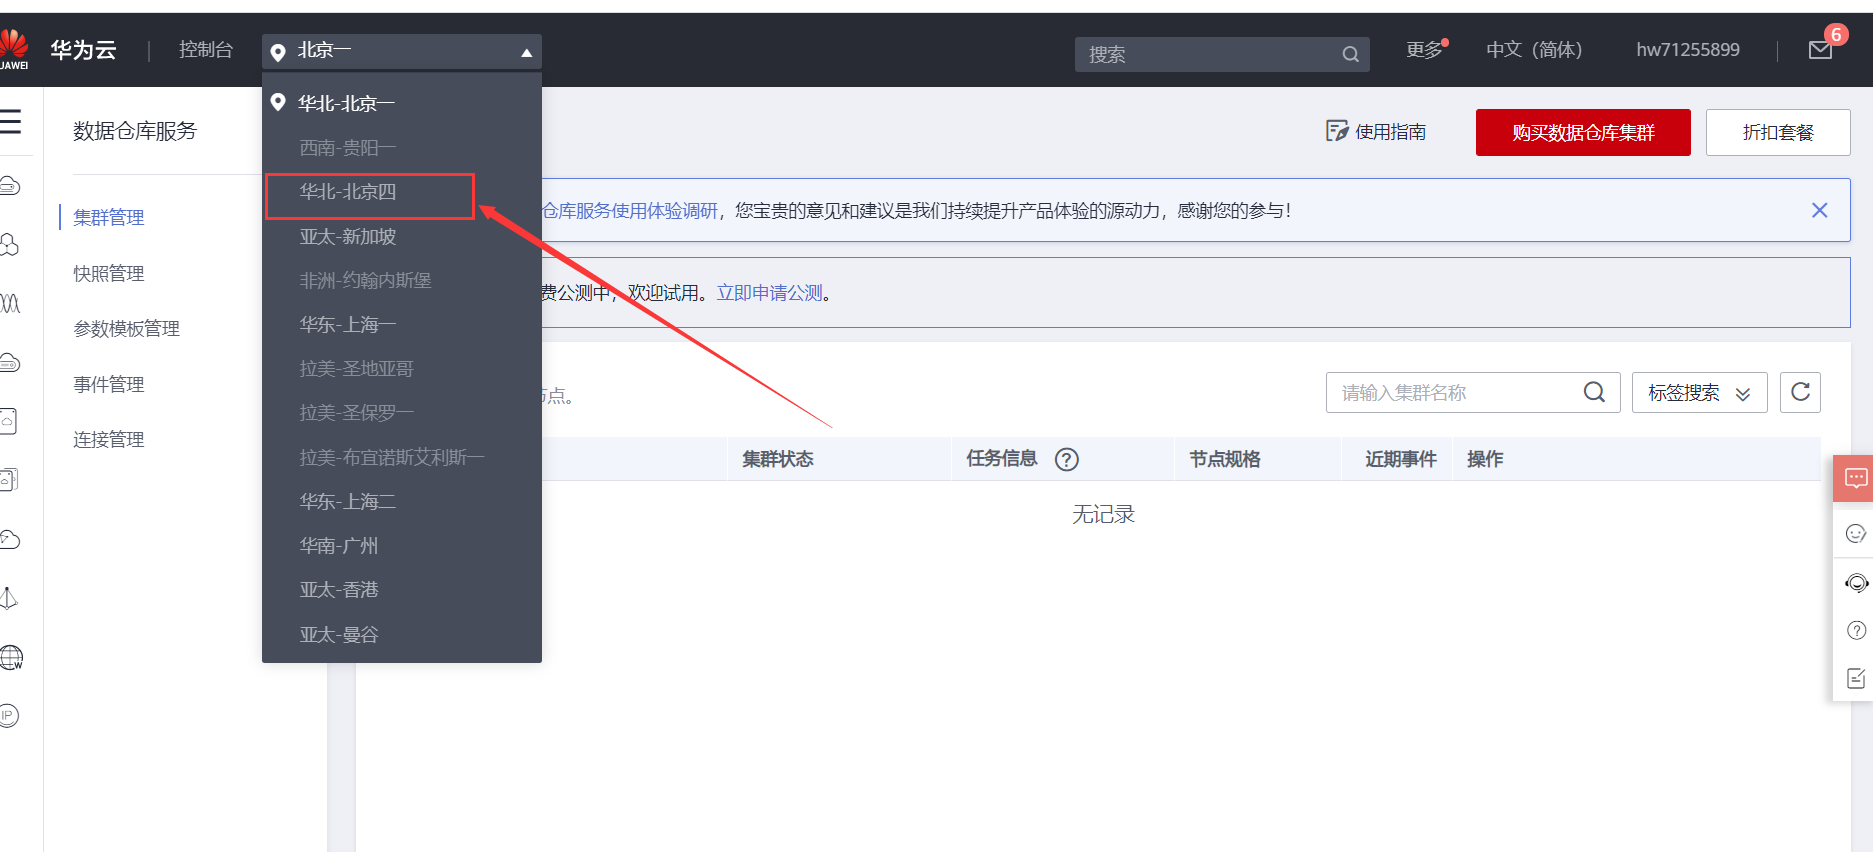Image resolution: width=1873 pixels, height=852 pixels.
Task: Switch language via 中文 (简体)
Action: coord(1534,50)
